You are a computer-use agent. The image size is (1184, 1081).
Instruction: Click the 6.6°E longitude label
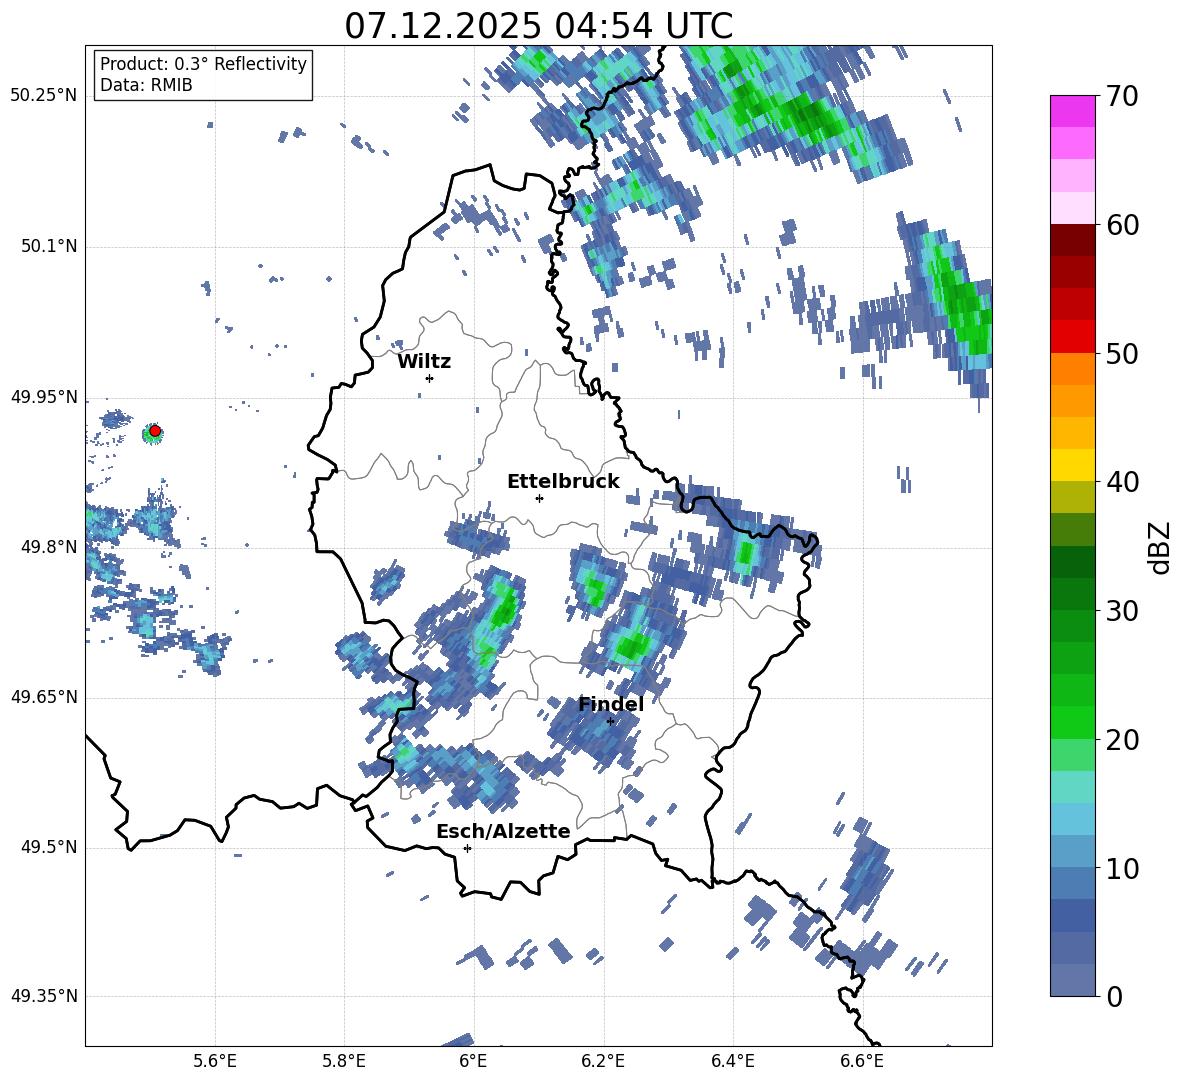[x=862, y=1062]
